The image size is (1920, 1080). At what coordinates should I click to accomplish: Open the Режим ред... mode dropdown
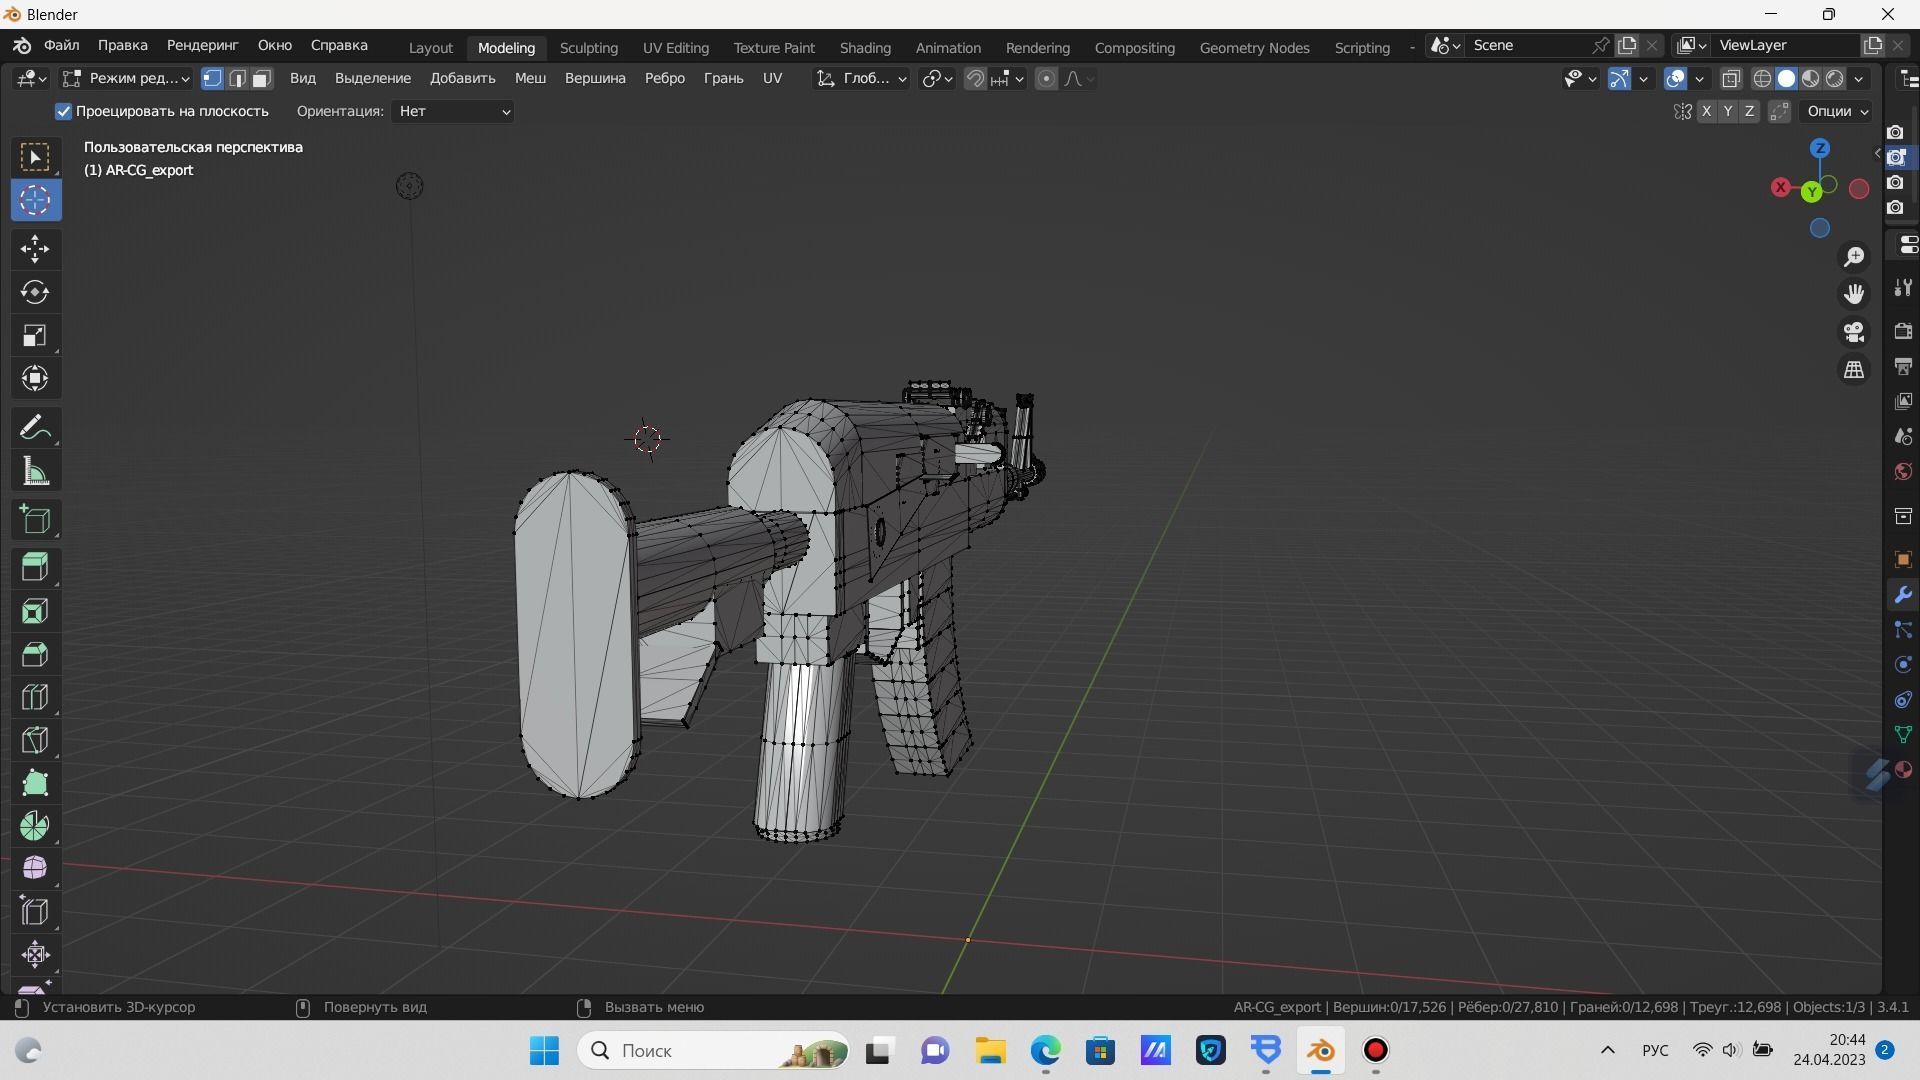(126, 78)
